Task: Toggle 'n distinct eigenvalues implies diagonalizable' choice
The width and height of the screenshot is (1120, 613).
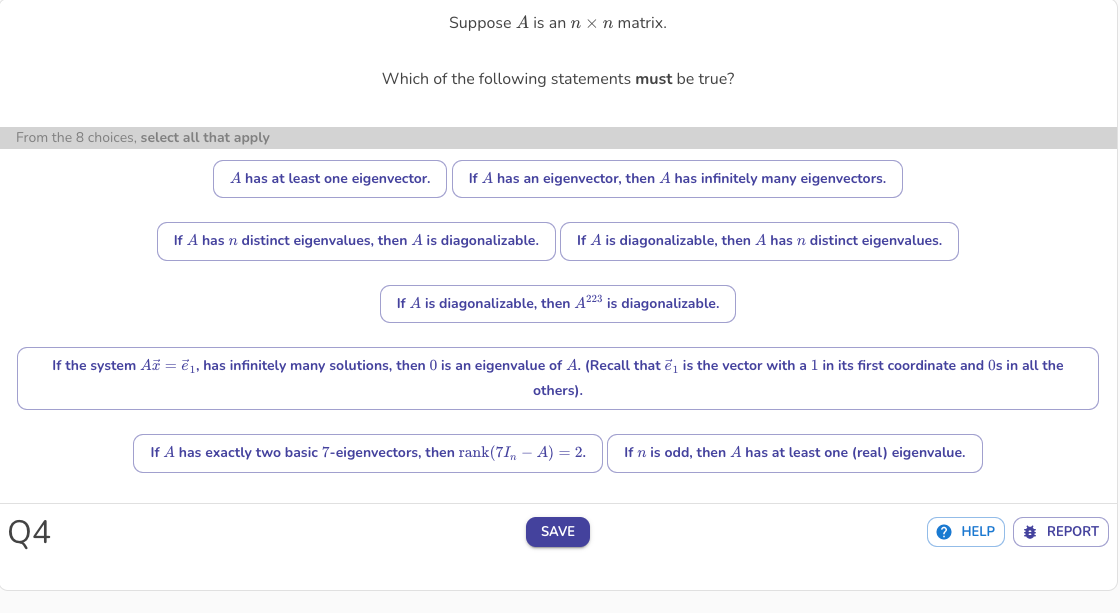Action: click(356, 241)
